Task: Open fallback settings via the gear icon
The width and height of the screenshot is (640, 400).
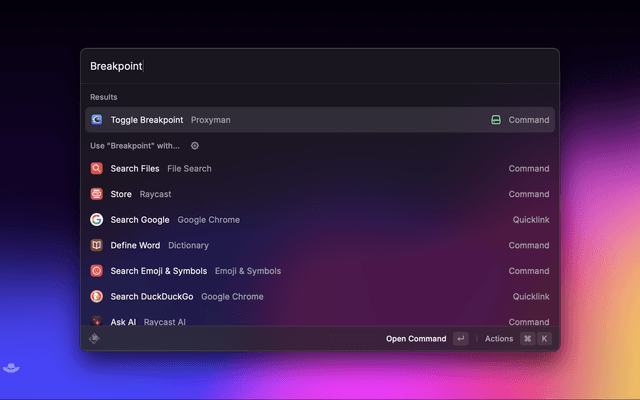Action: (195, 146)
